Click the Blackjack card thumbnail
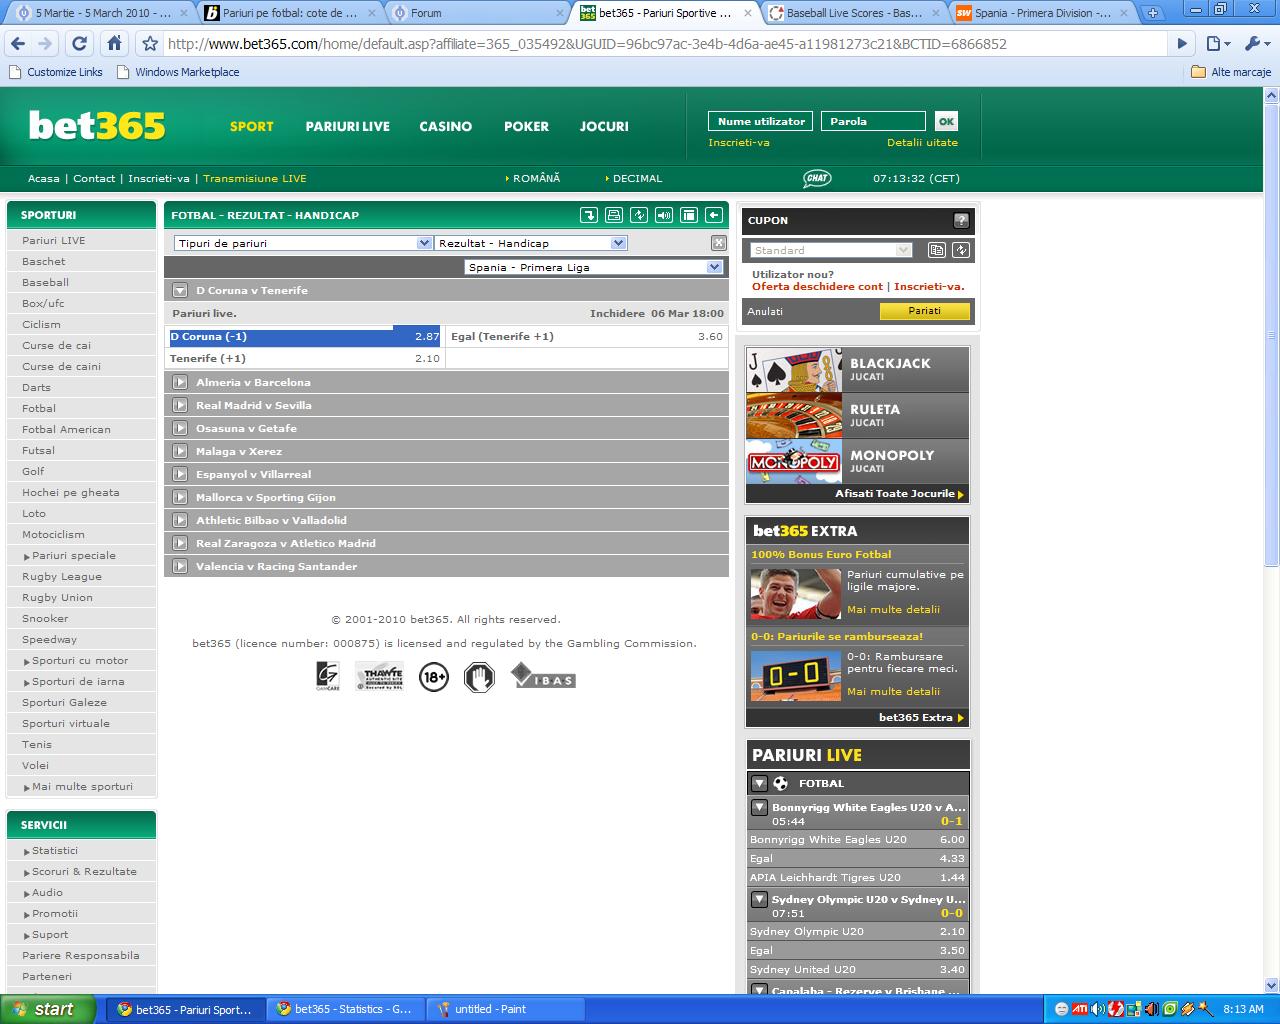1280x1024 pixels. click(x=794, y=369)
